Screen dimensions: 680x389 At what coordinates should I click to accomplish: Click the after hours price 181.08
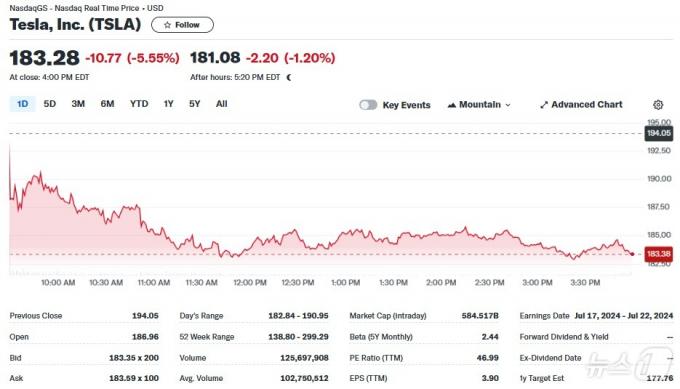pos(215,57)
